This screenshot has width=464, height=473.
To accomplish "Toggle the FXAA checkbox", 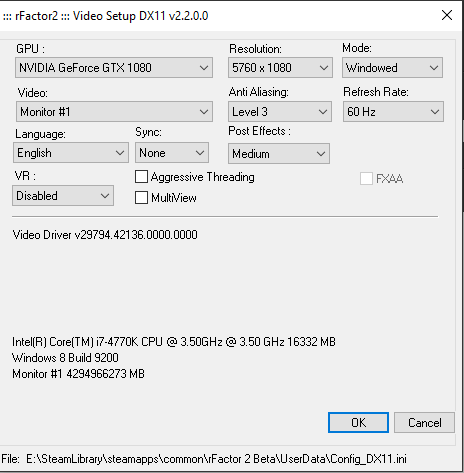I will 366,179.
